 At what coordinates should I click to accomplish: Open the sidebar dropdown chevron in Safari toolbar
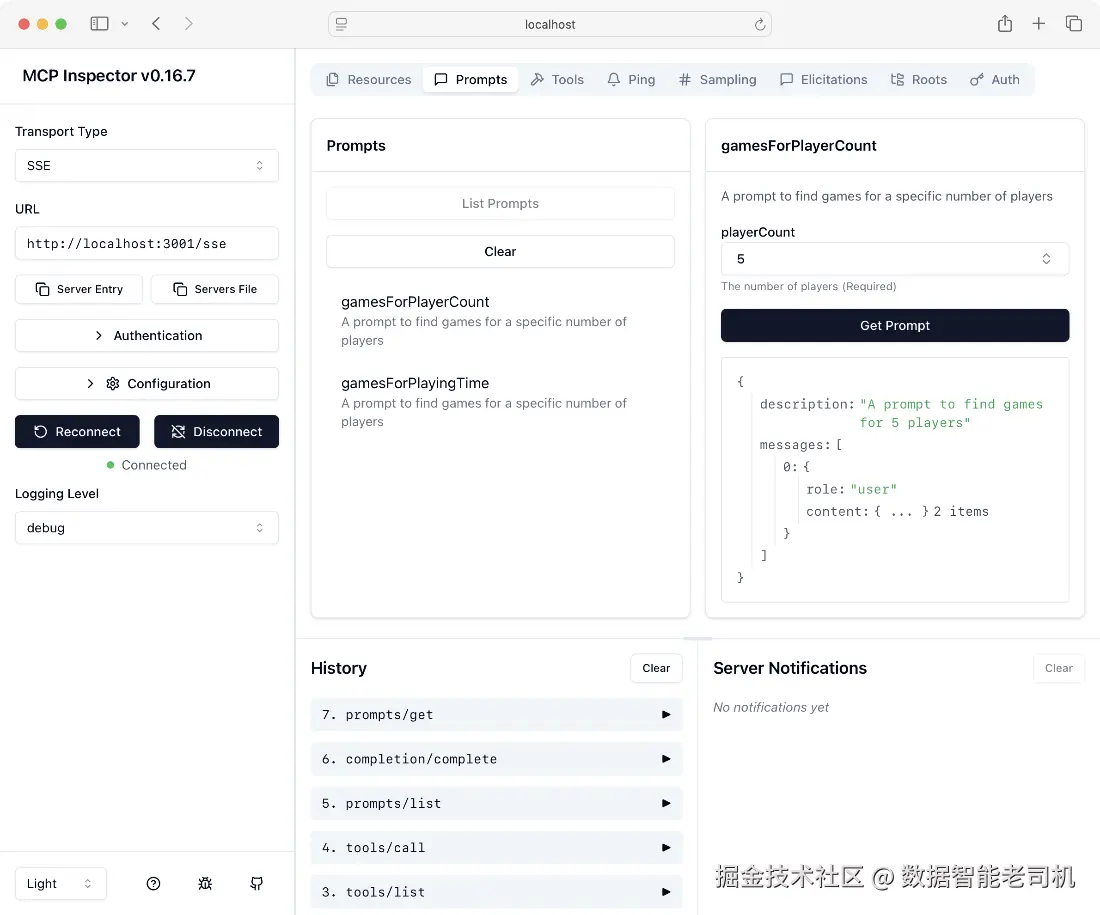(125, 24)
